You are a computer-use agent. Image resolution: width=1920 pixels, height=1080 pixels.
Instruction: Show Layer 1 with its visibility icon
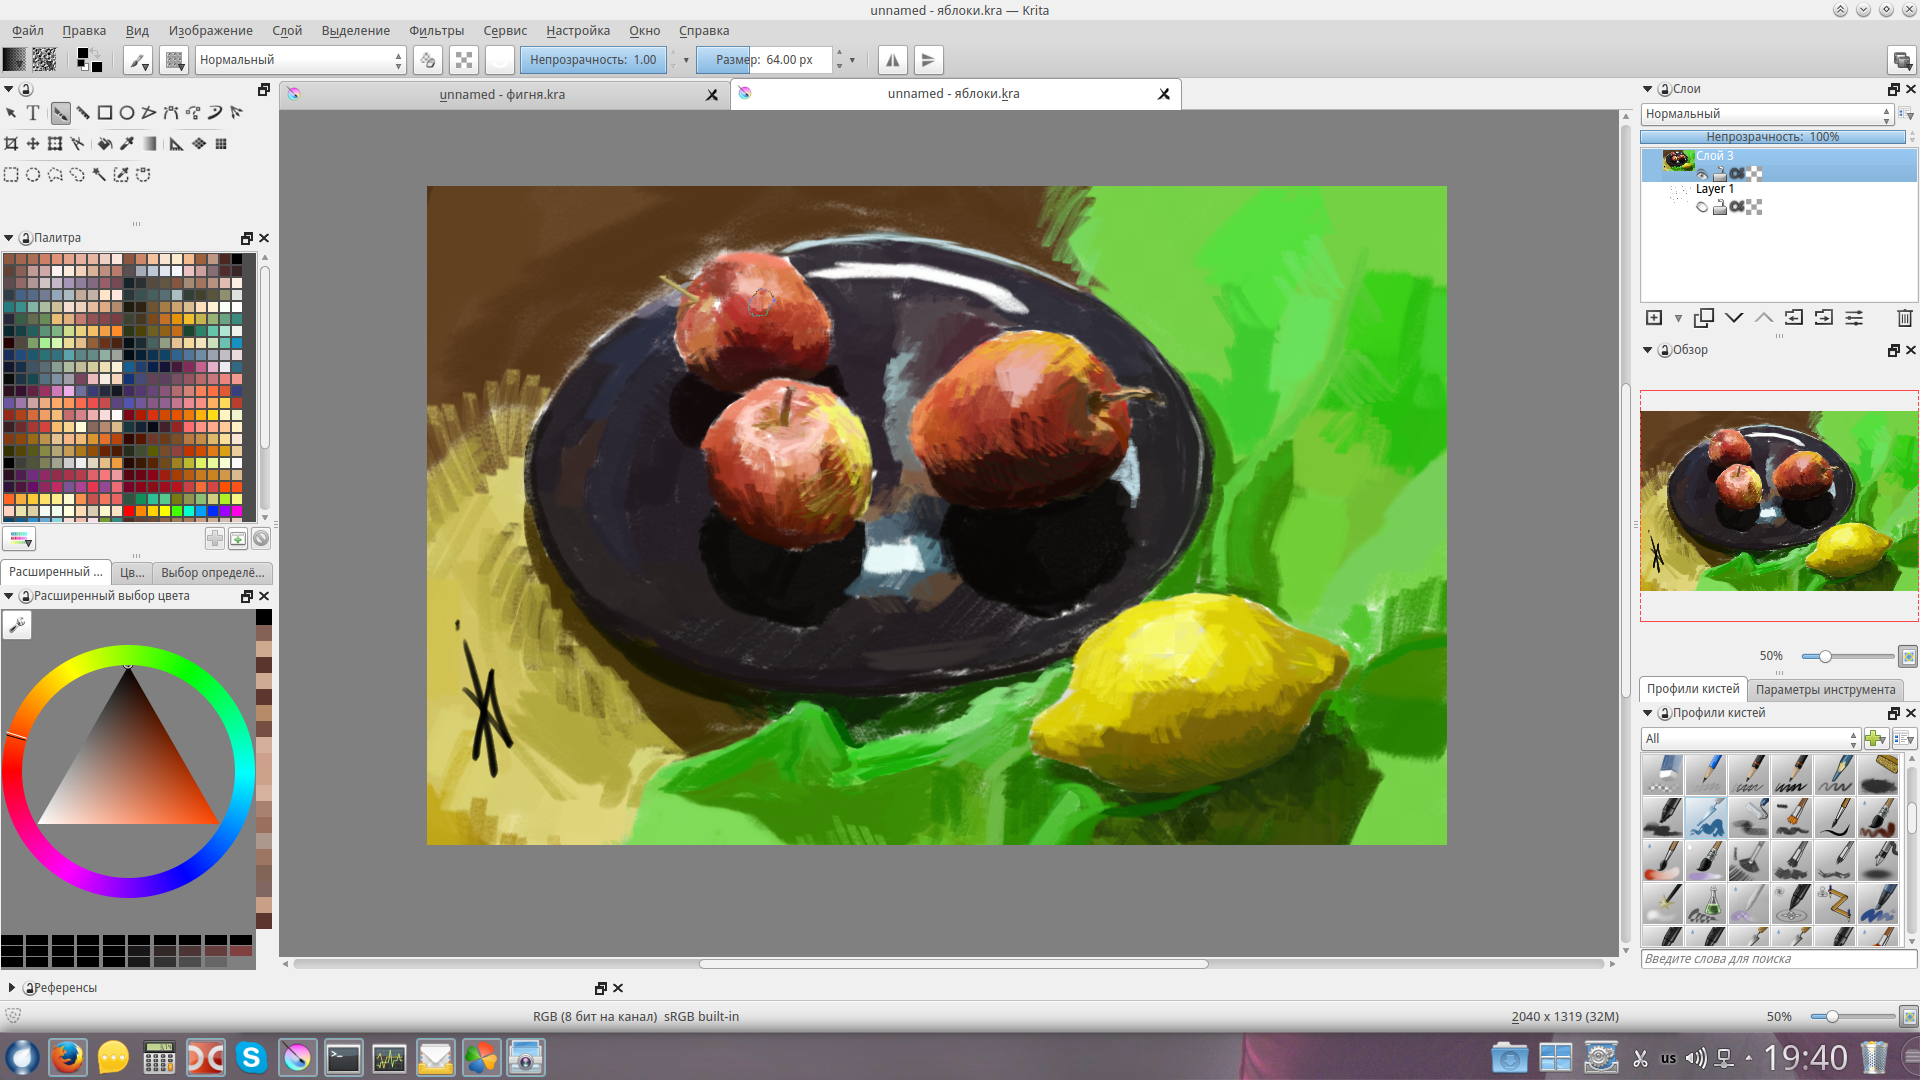click(1702, 207)
